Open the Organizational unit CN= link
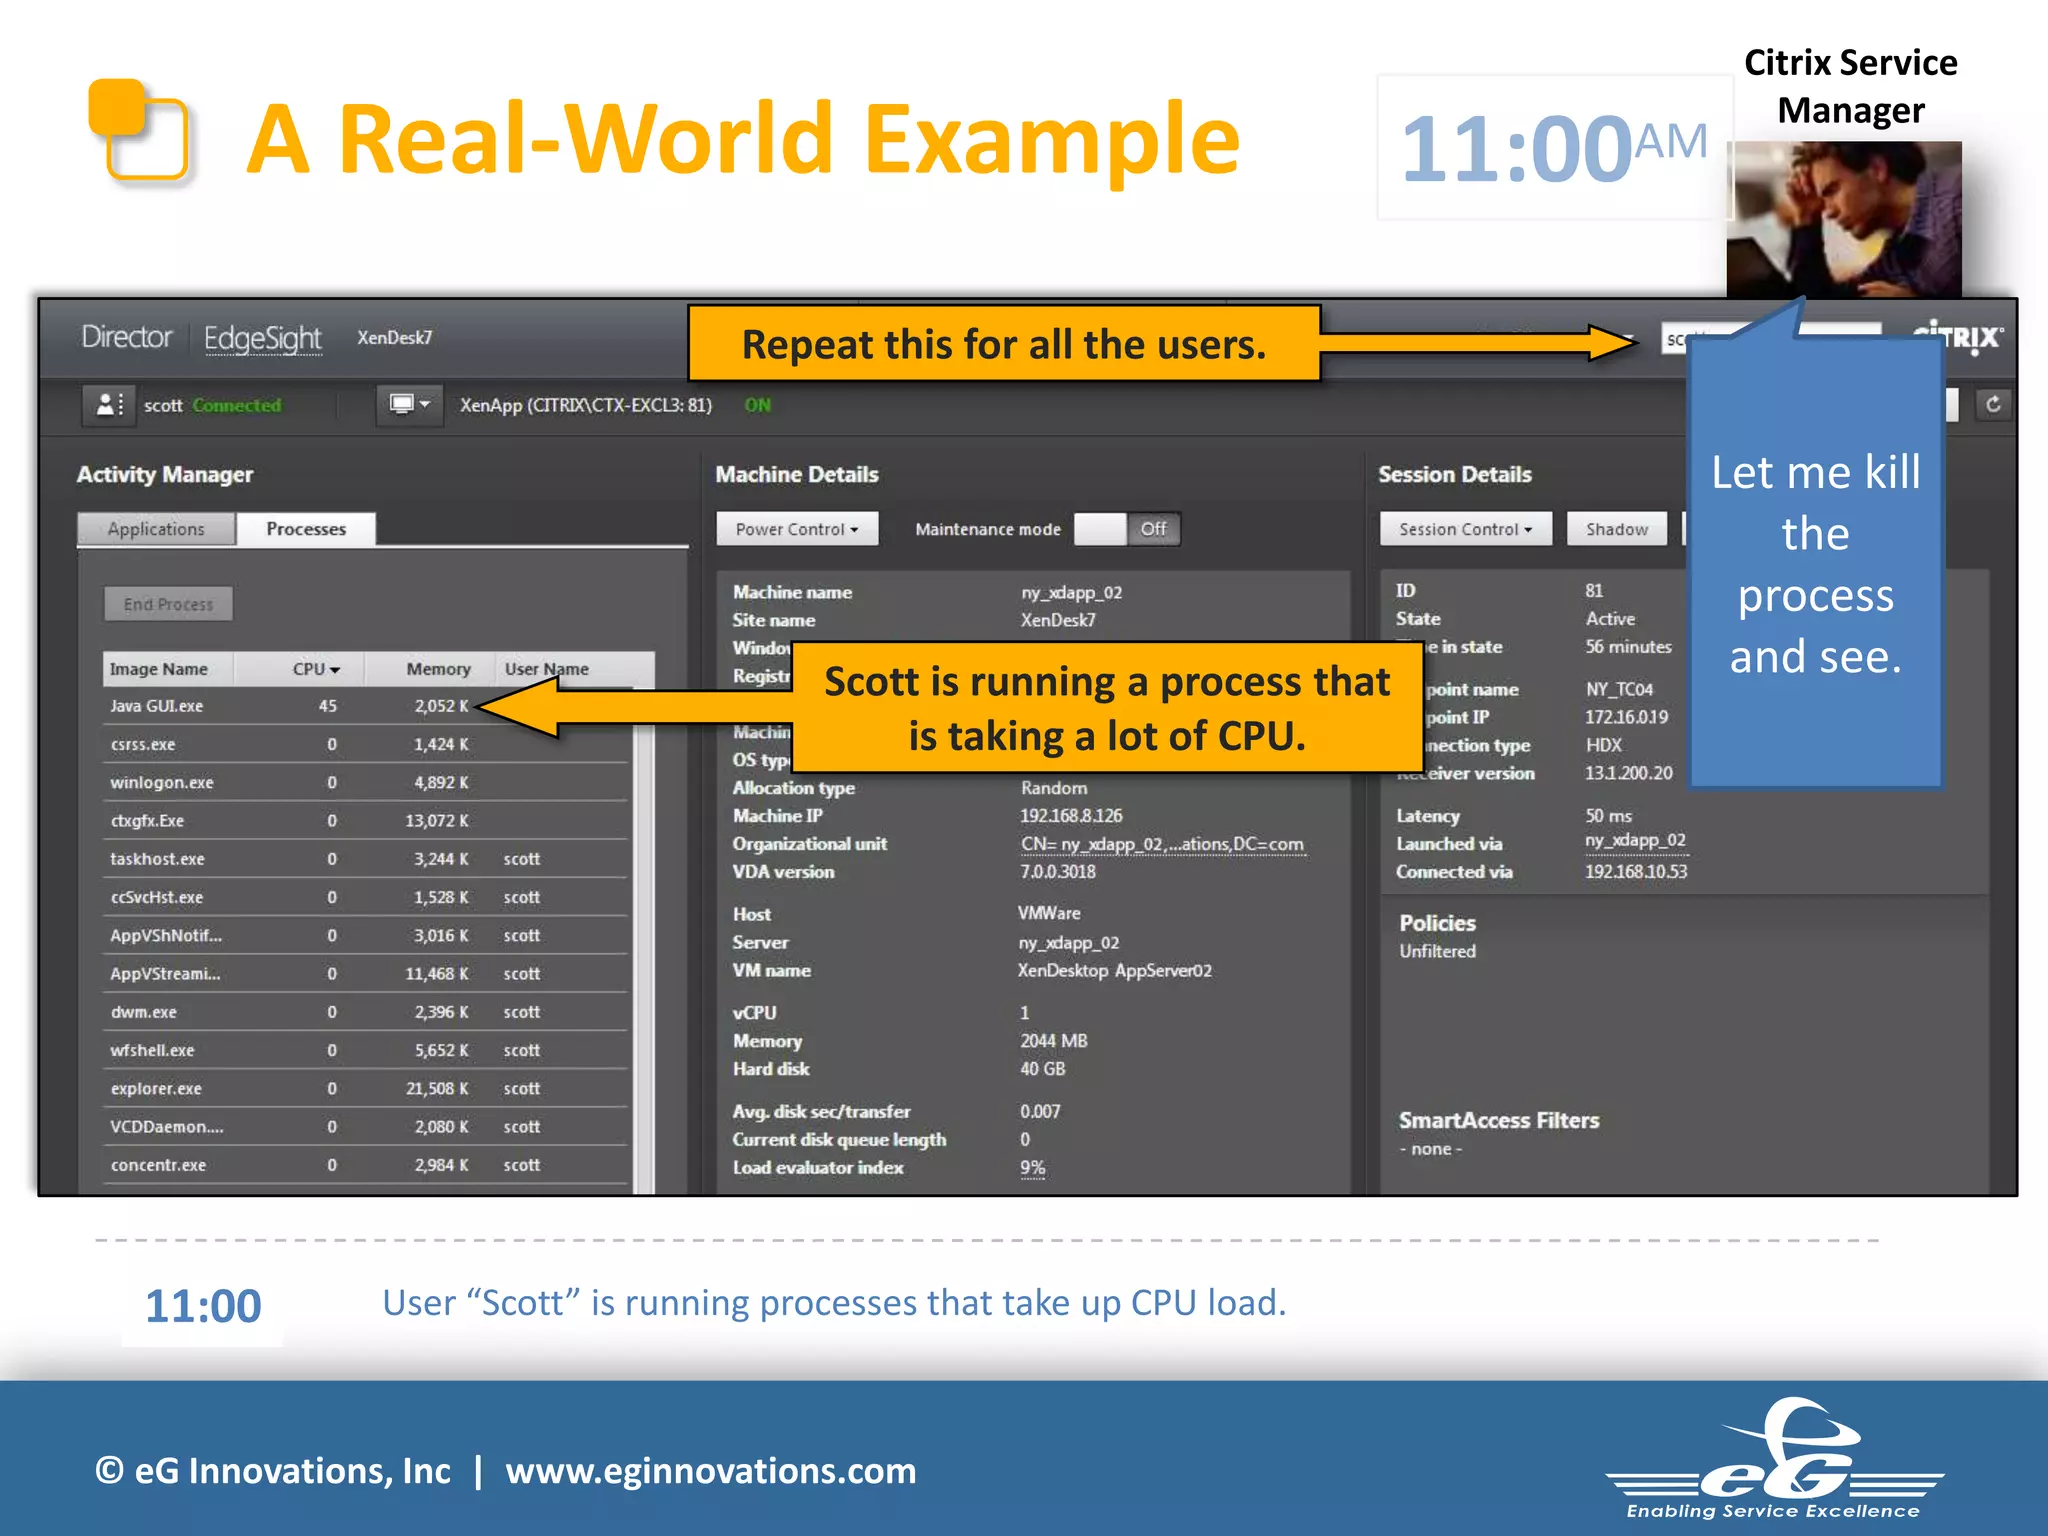Screen dimensions: 2048x1536 click(1162, 844)
